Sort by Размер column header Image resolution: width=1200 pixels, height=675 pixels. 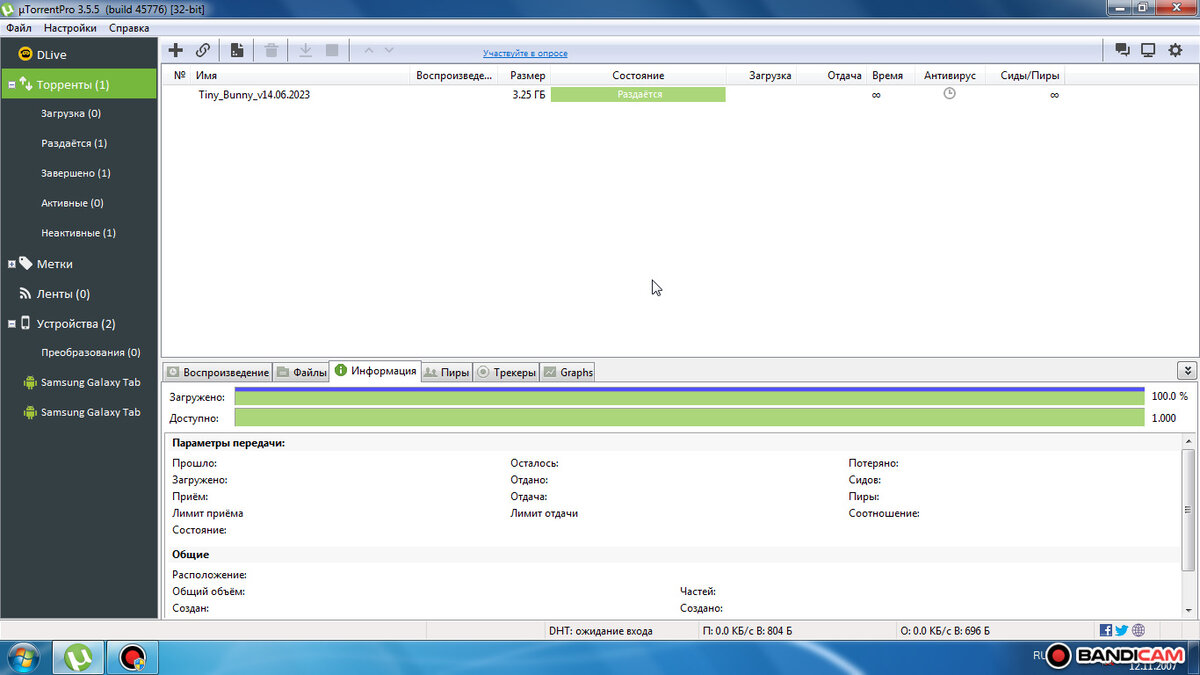524,75
